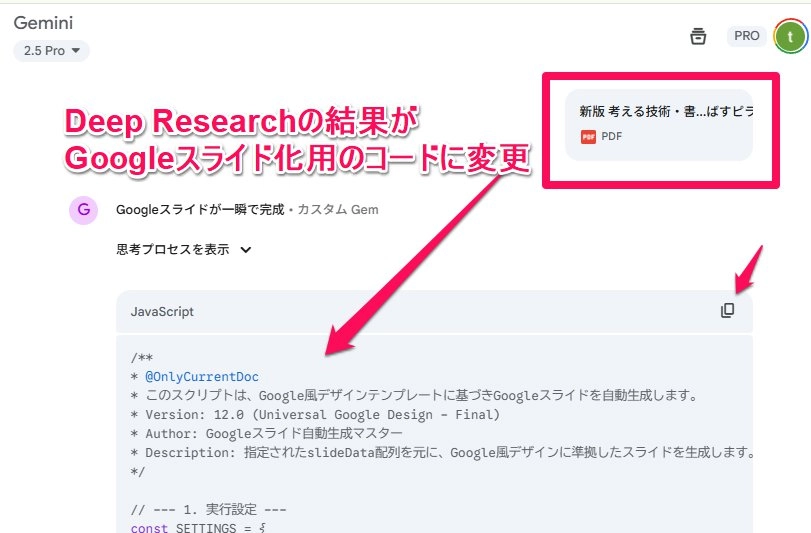The width and height of the screenshot is (811, 533).
Task: Click the const SETTINGS code line
Action: pos(199,527)
